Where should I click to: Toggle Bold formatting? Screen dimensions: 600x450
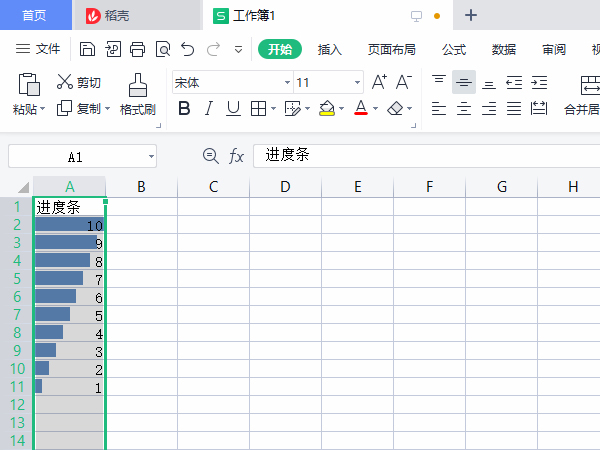coord(183,108)
